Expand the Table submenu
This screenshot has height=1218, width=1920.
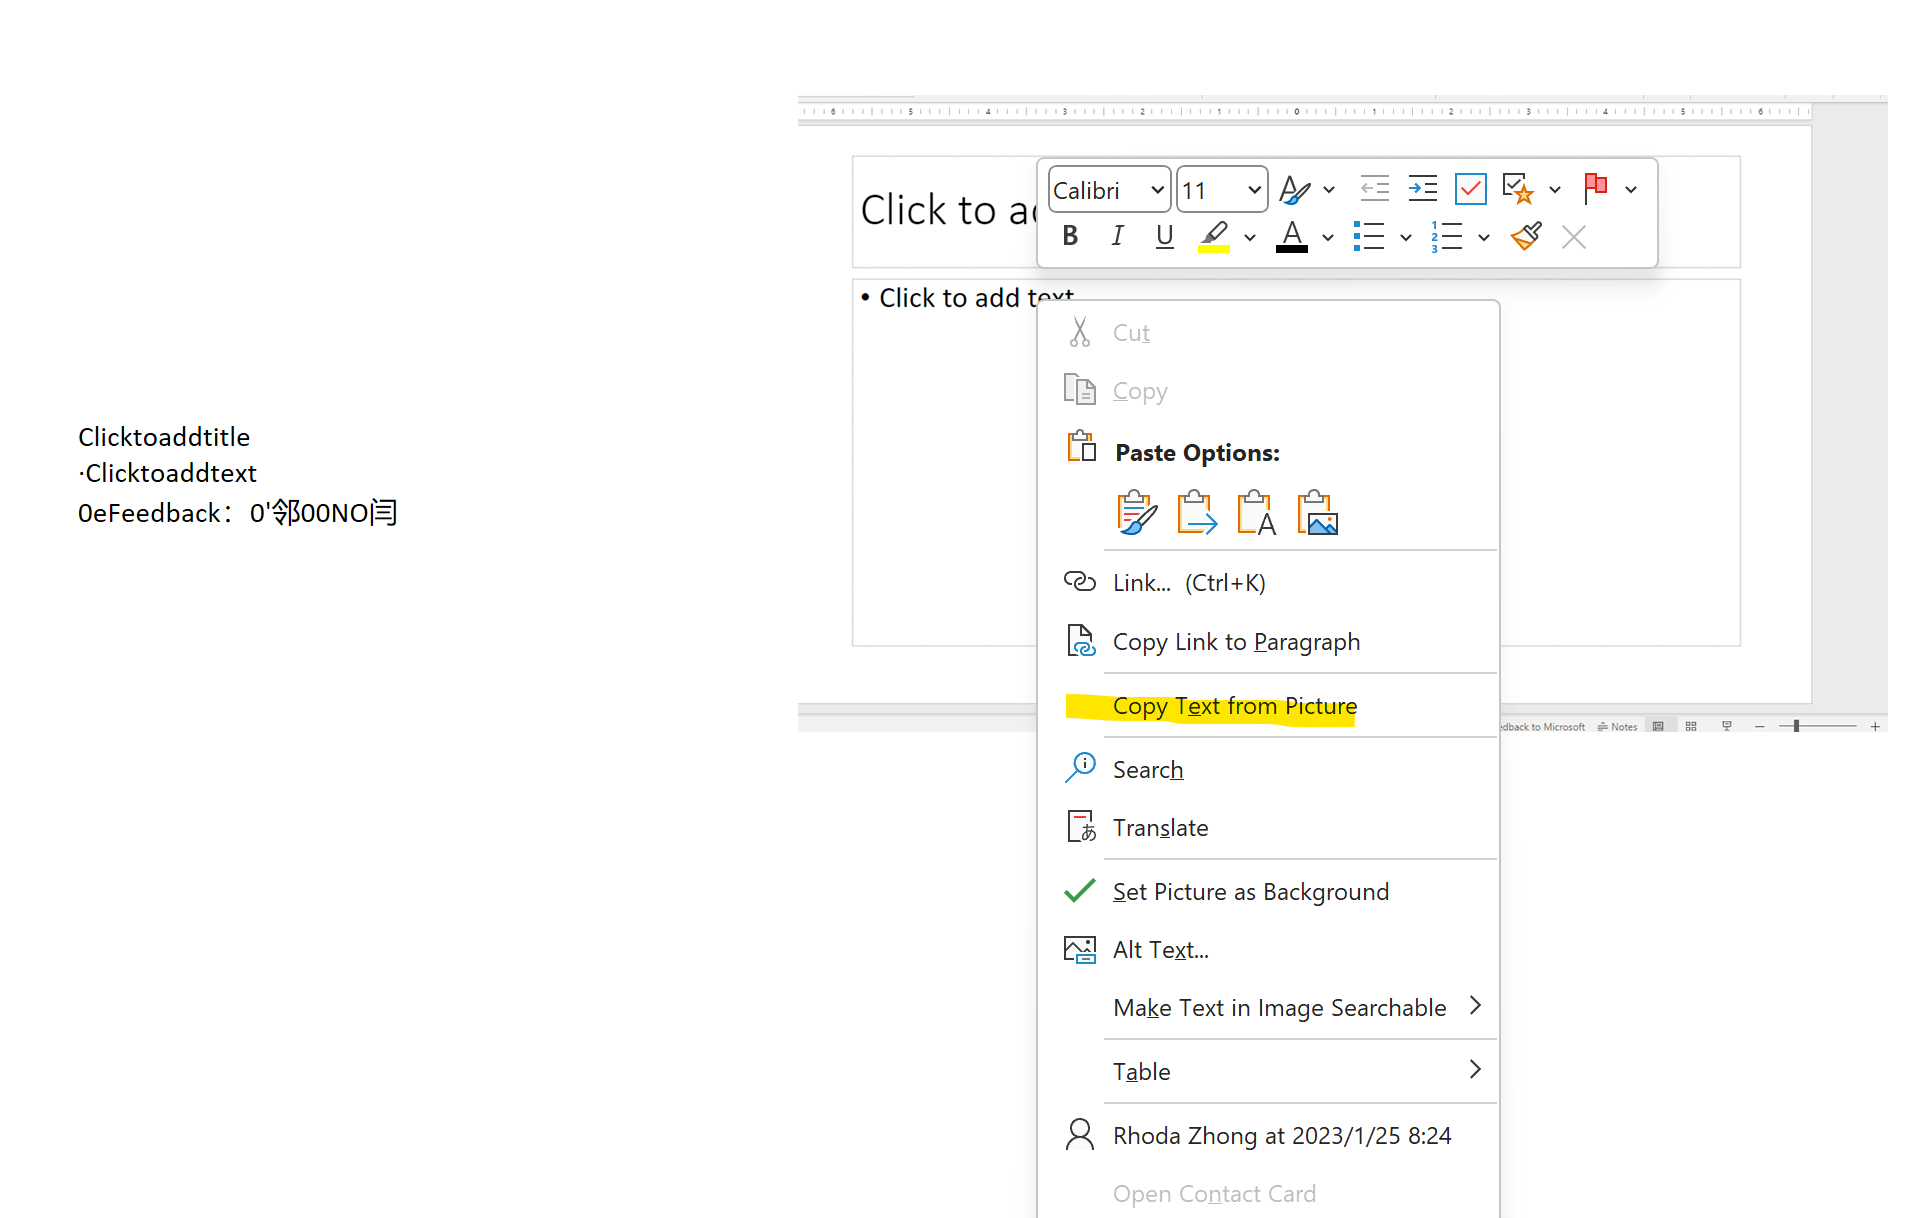[1268, 1072]
